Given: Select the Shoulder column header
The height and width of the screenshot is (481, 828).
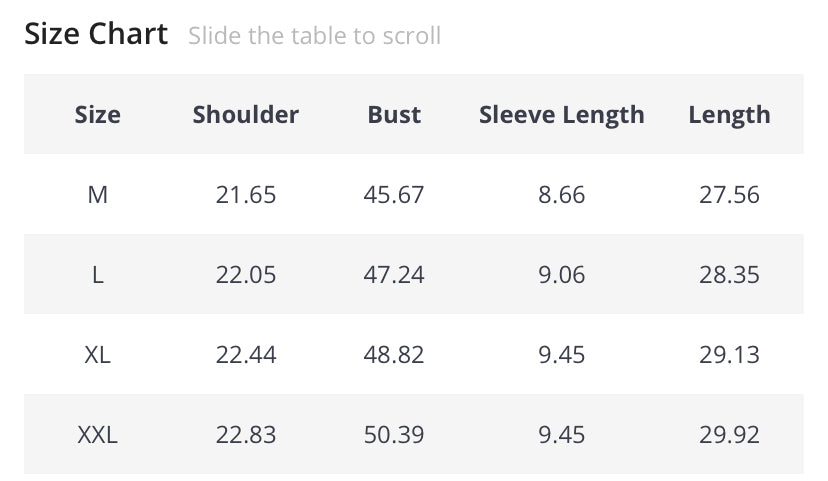Looking at the screenshot, I should pos(246,115).
